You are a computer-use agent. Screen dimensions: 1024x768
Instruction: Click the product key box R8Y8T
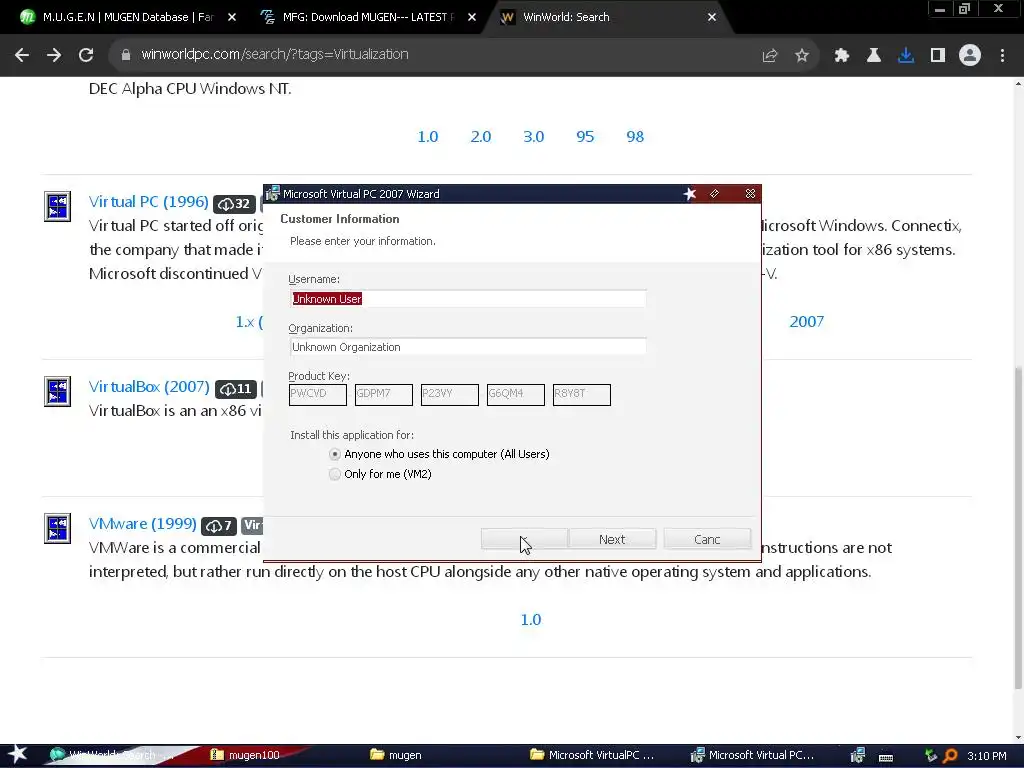pos(582,394)
